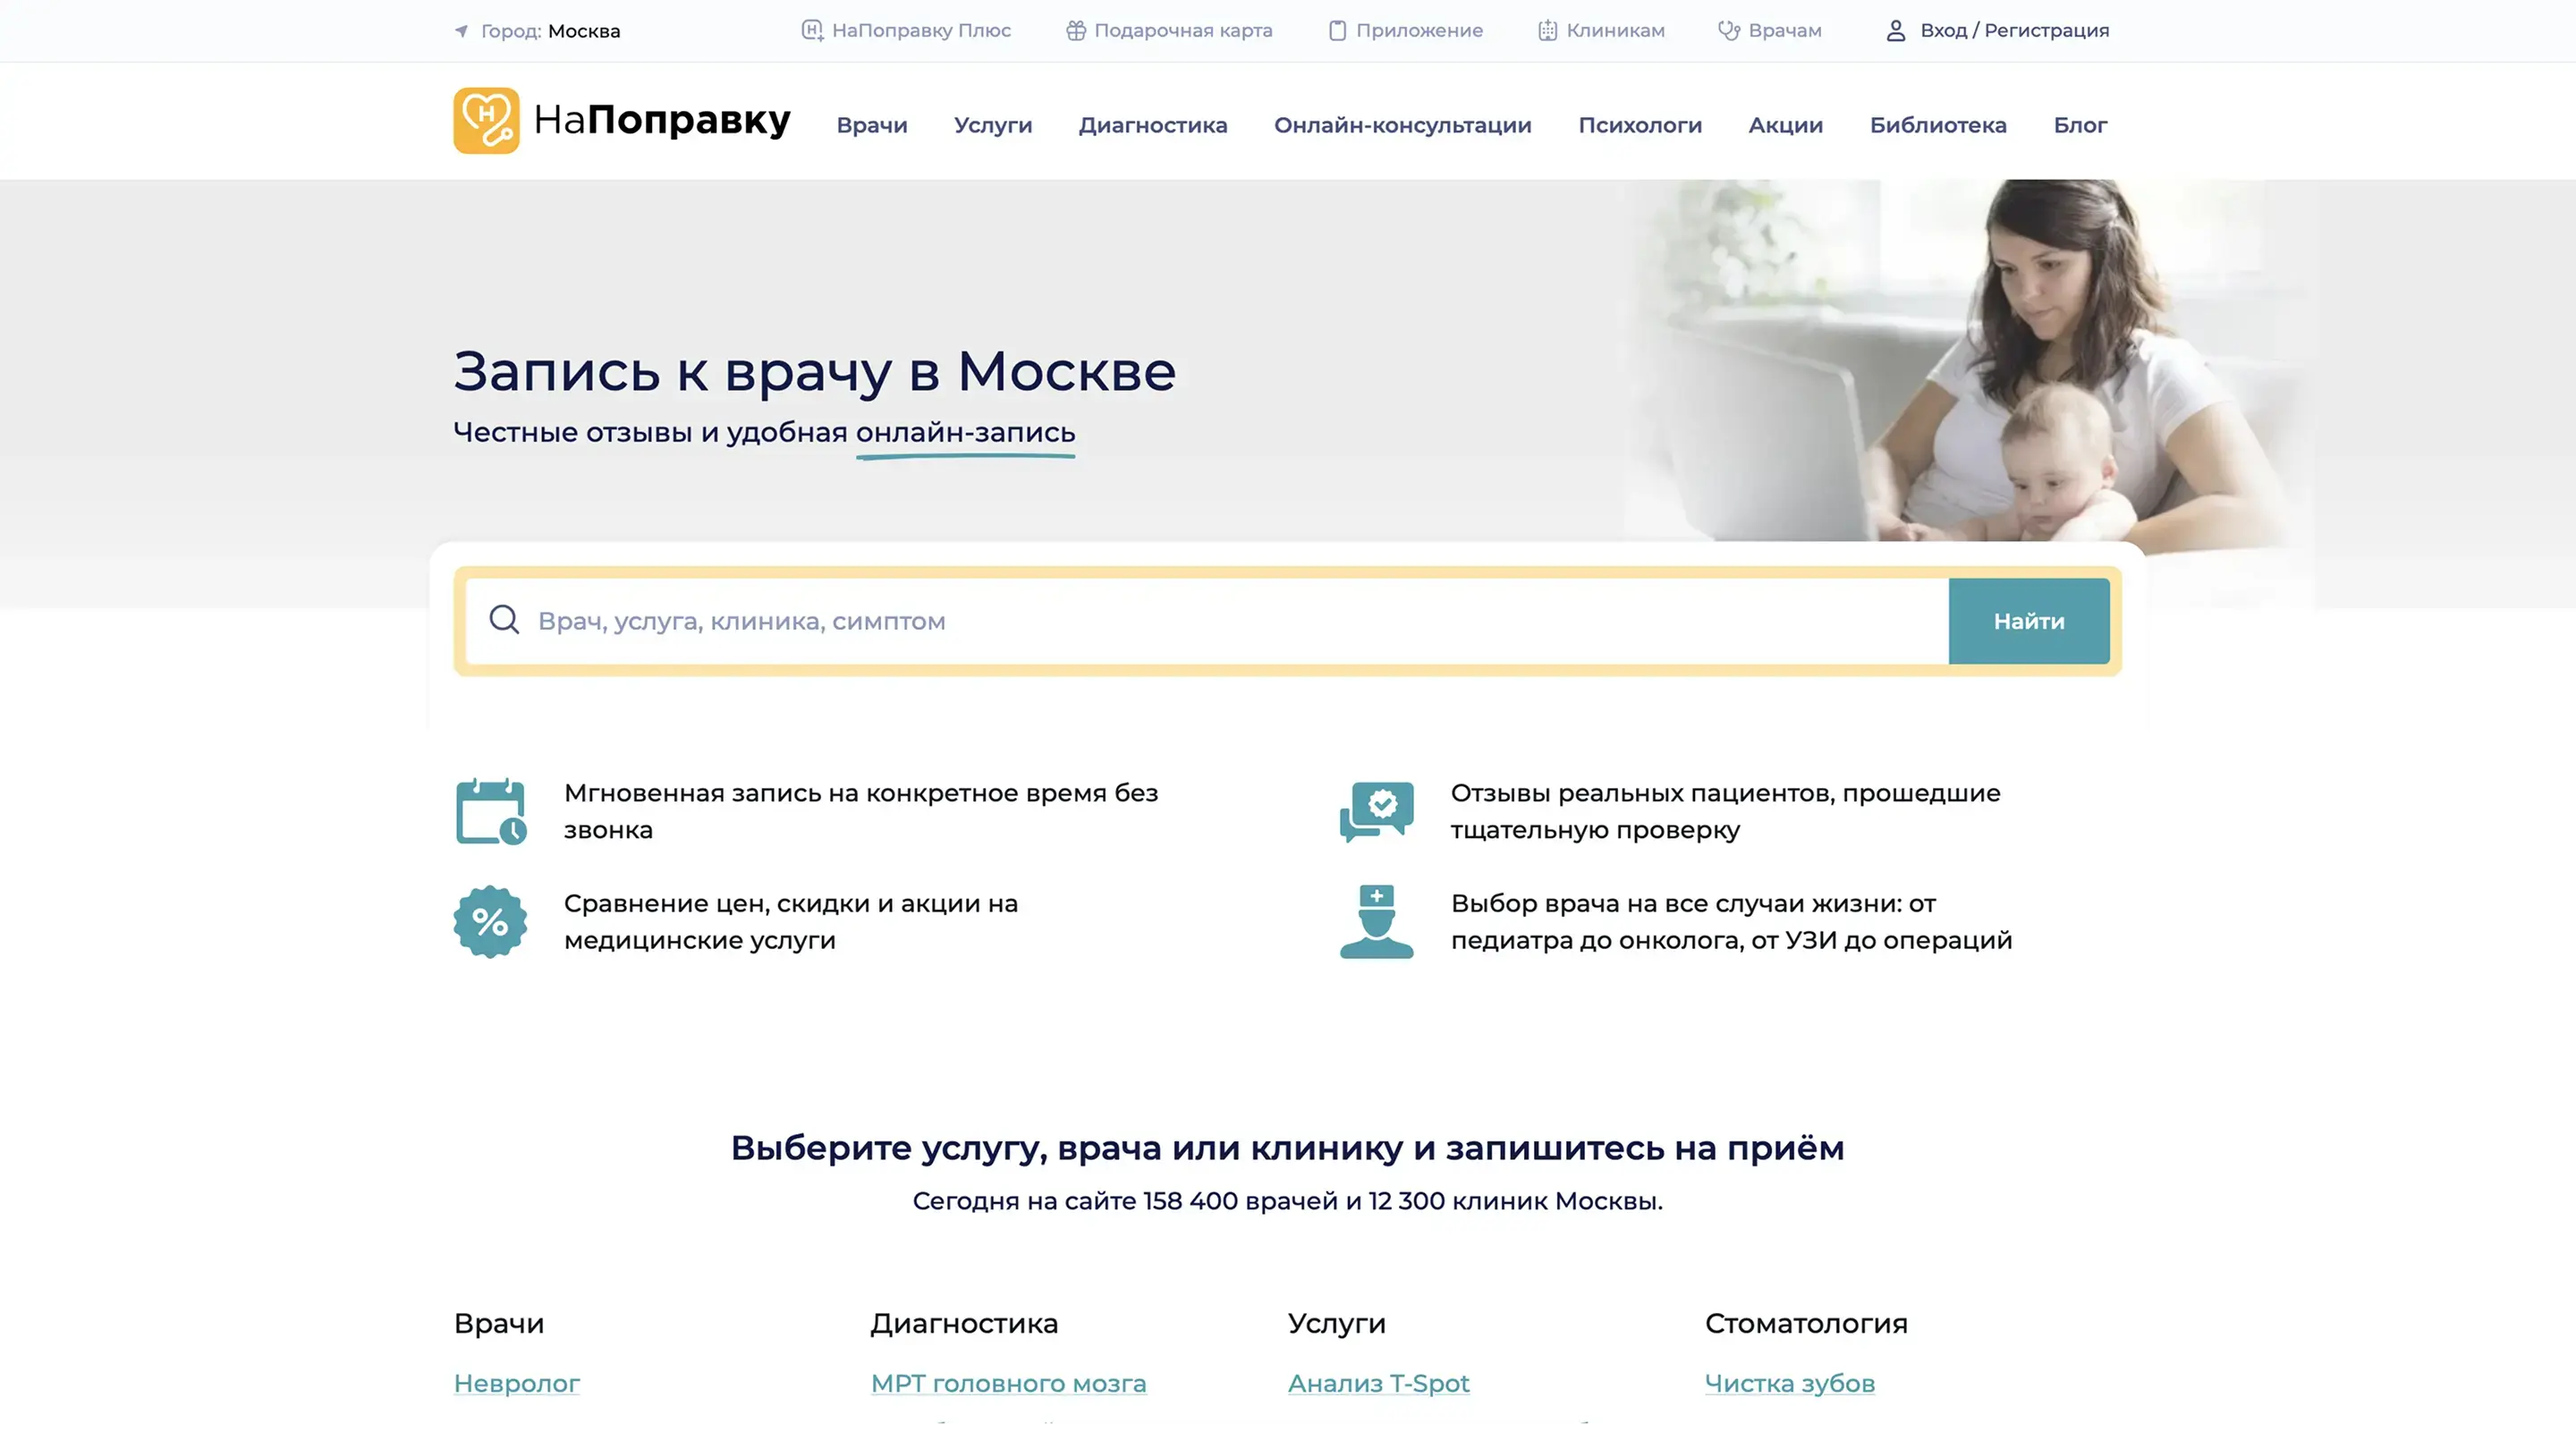Image resolution: width=2576 pixels, height=1449 pixels.
Task: Focus the Врач, услуга, клиника search input
Action: pyautogui.click(x=1200, y=621)
